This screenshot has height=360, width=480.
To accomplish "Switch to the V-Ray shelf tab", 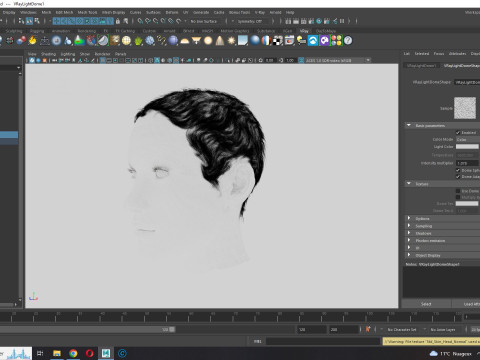I will (x=304, y=31).
